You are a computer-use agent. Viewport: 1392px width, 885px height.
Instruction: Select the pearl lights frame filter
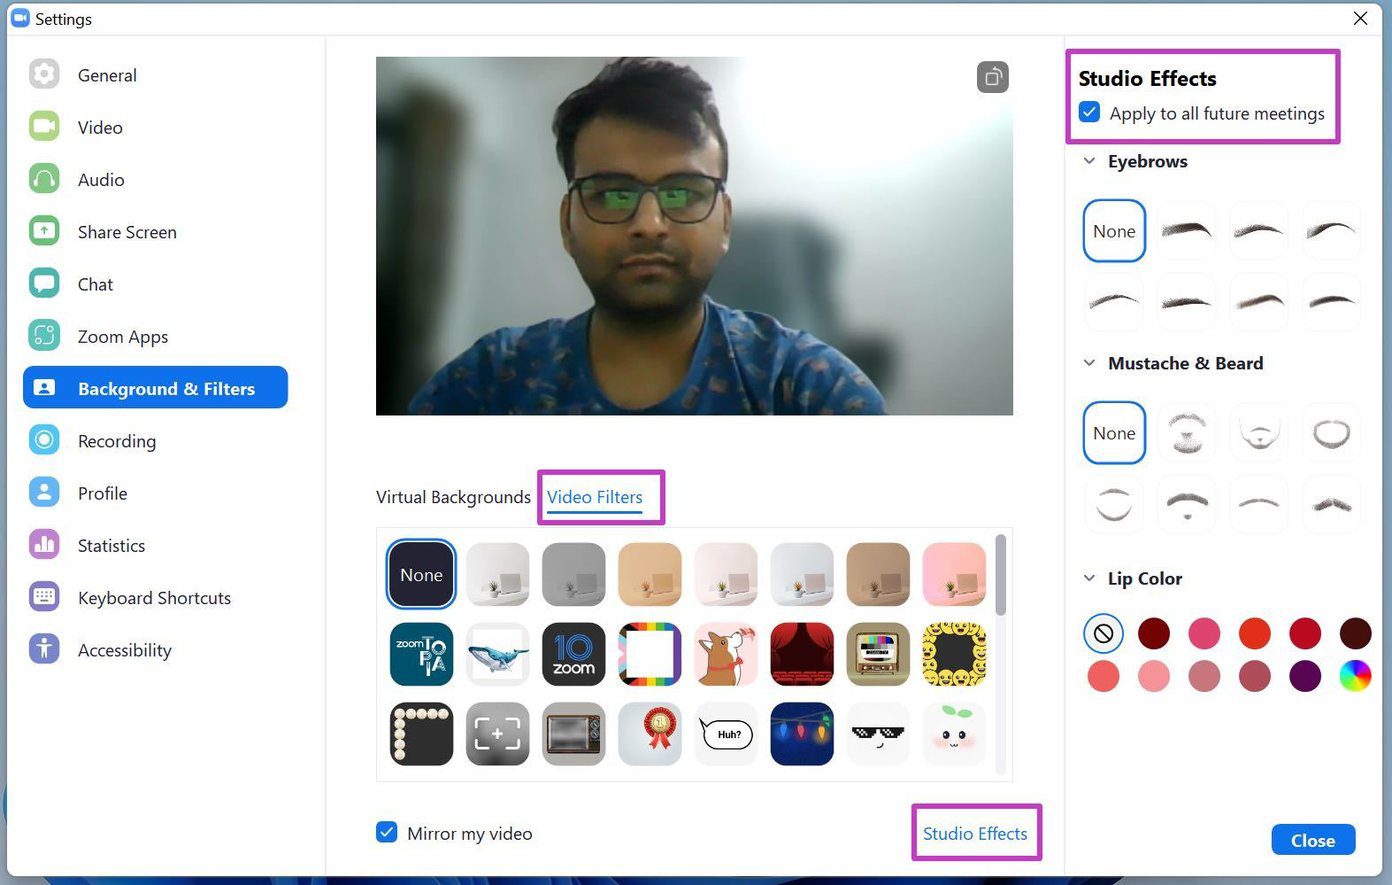tap(421, 733)
